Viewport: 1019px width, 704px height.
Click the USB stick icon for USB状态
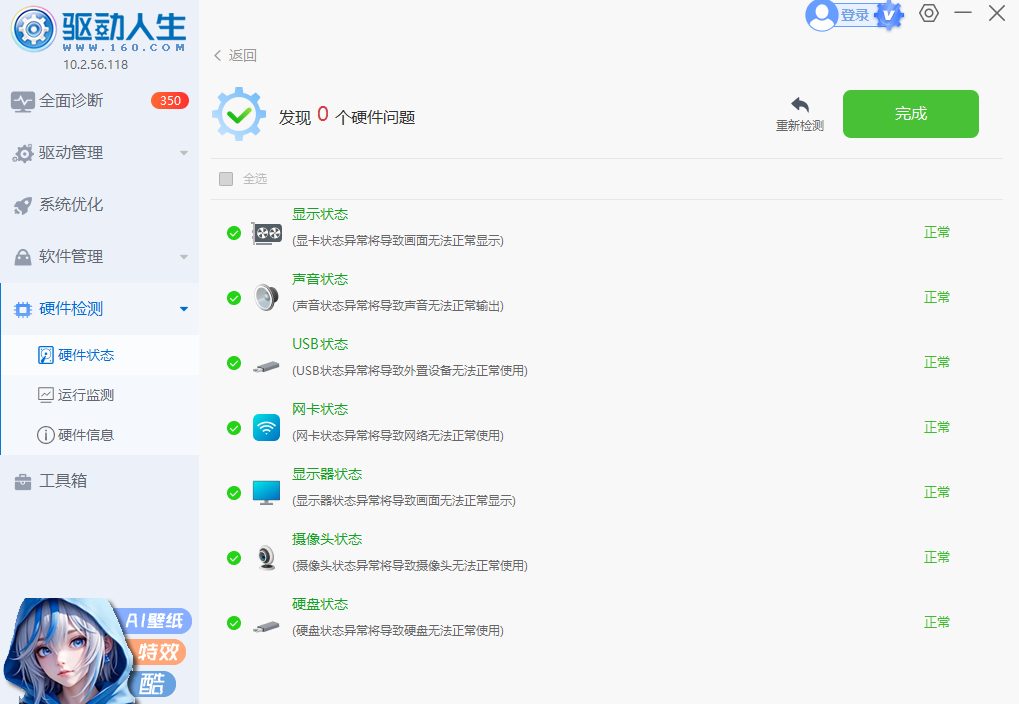point(266,367)
